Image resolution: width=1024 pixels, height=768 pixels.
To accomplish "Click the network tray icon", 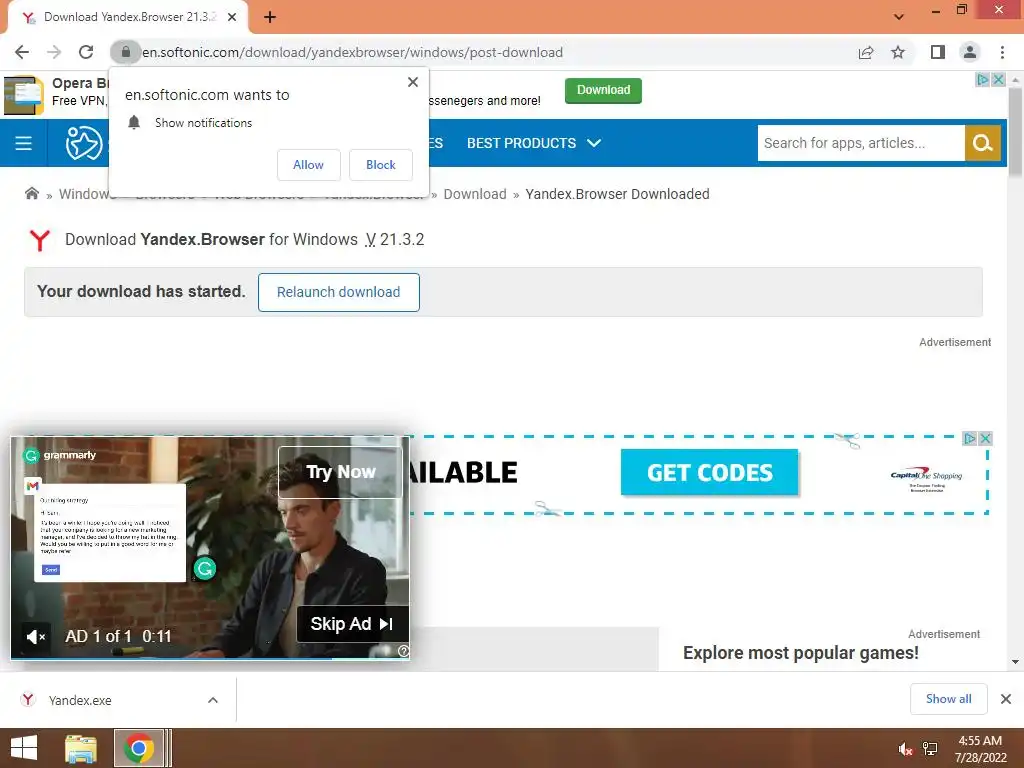I will [x=930, y=749].
